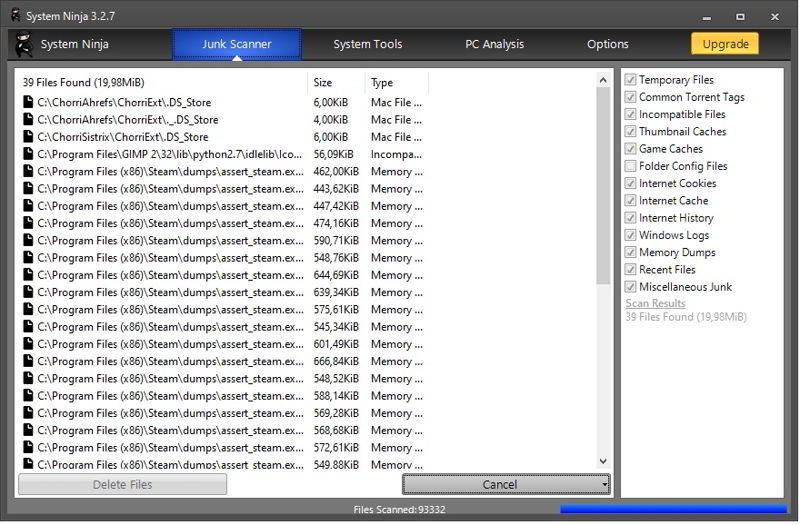The image size is (800, 525).
Task: Select the 575,61KiB file size entry
Action: (x=336, y=310)
